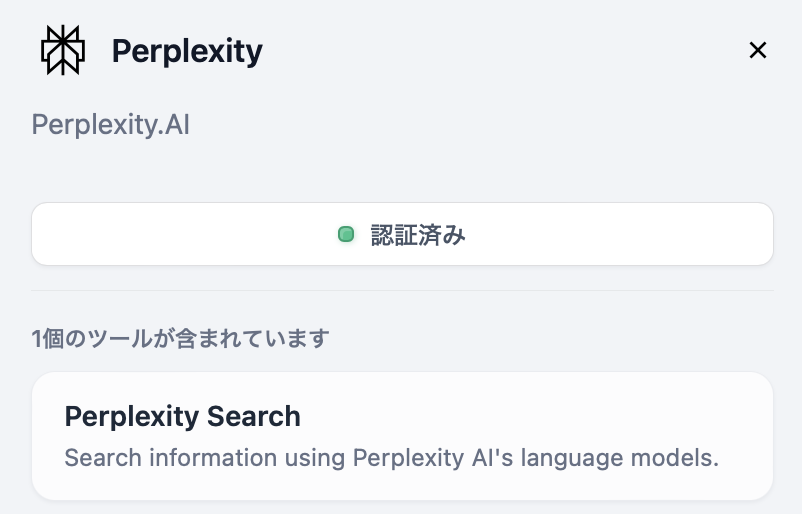Image resolution: width=802 pixels, height=514 pixels.
Task: Click the Perplexity logo icon
Action: [x=63, y=50]
